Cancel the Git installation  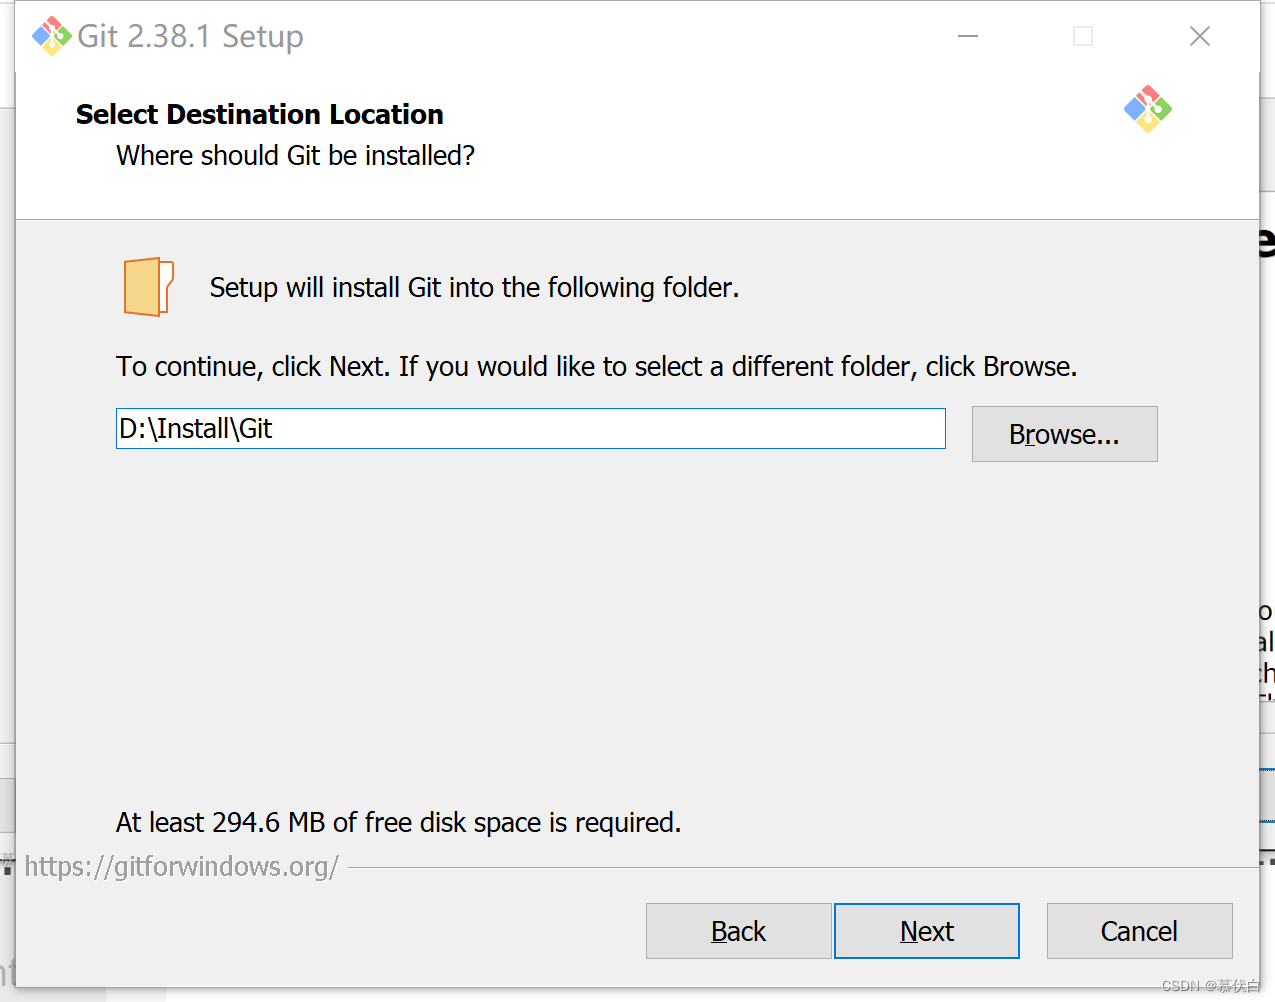click(1139, 931)
